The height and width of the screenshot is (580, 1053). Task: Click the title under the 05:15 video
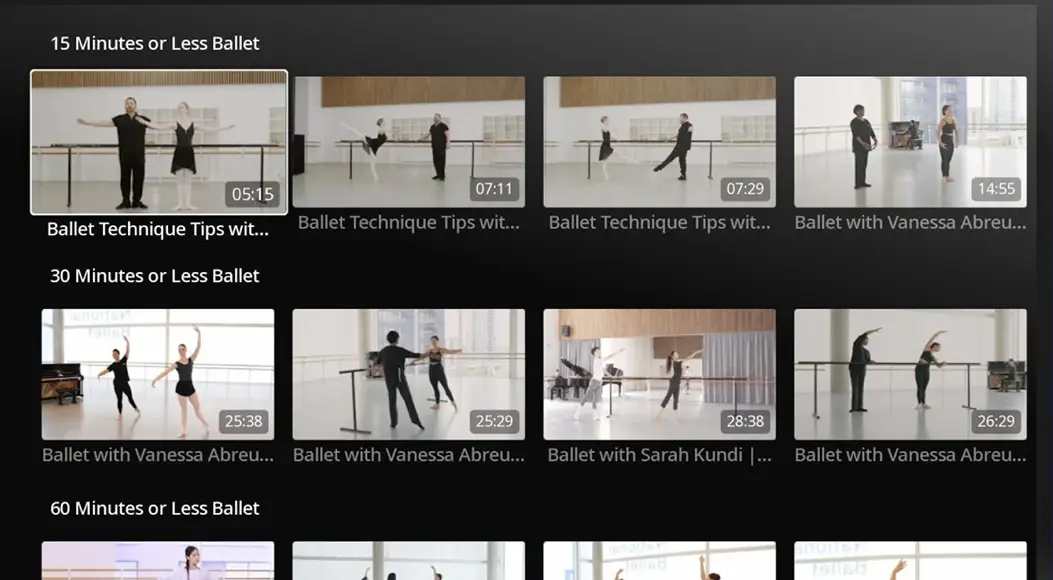pyautogui.click(x=158, y=229)
